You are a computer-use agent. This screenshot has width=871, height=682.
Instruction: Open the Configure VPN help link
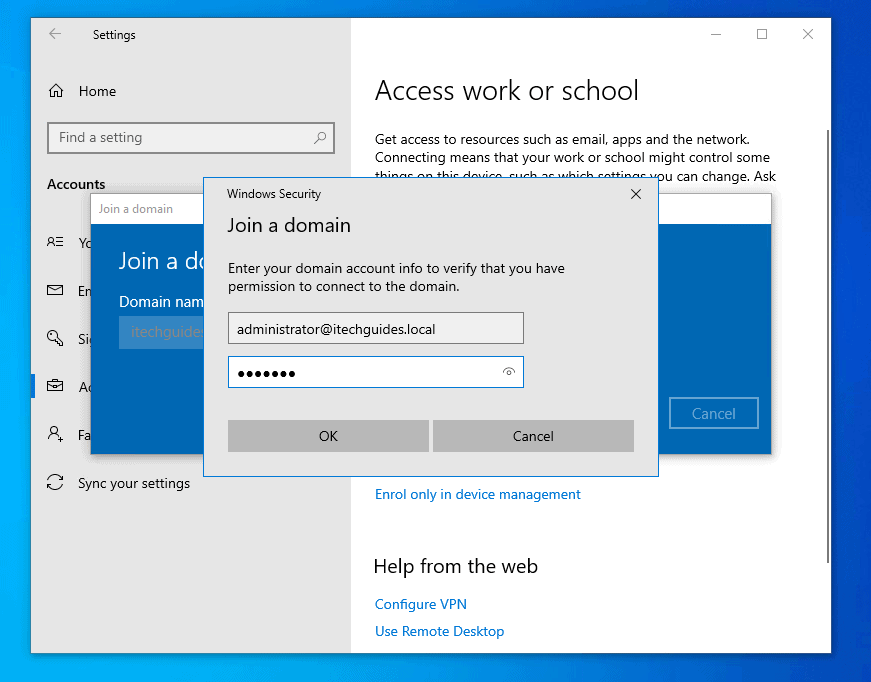(421, 604)
